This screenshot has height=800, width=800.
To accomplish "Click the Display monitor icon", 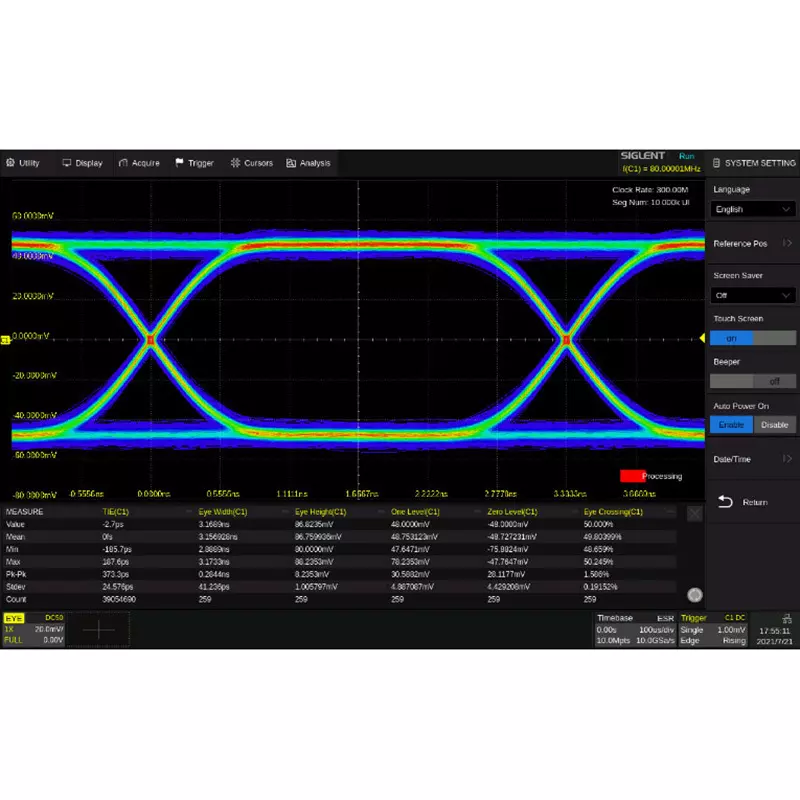I will coord(67,163).
